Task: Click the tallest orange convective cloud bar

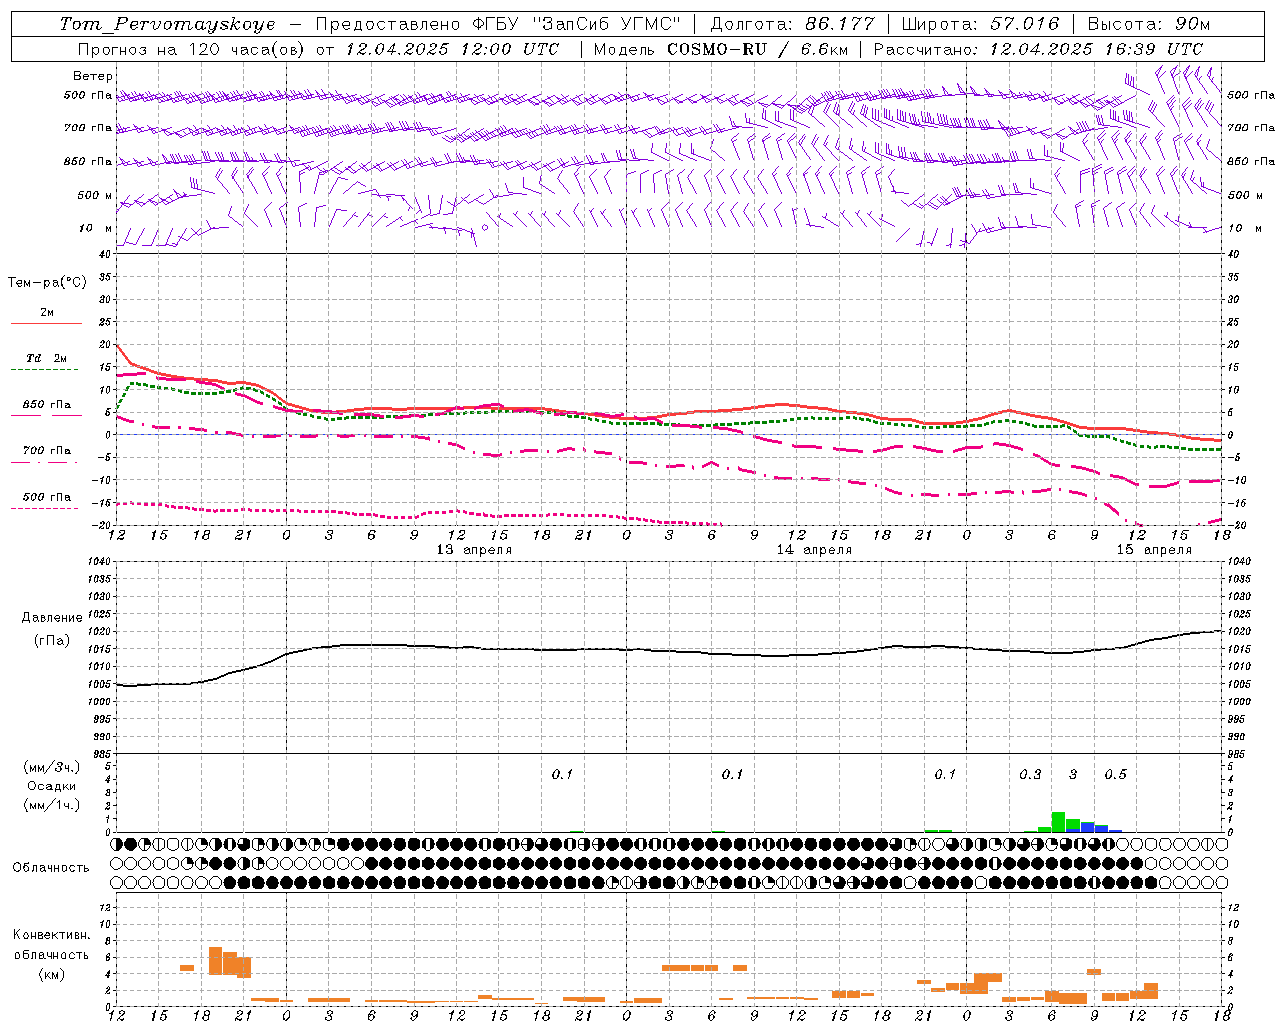Action: click(x=215, y=961)
